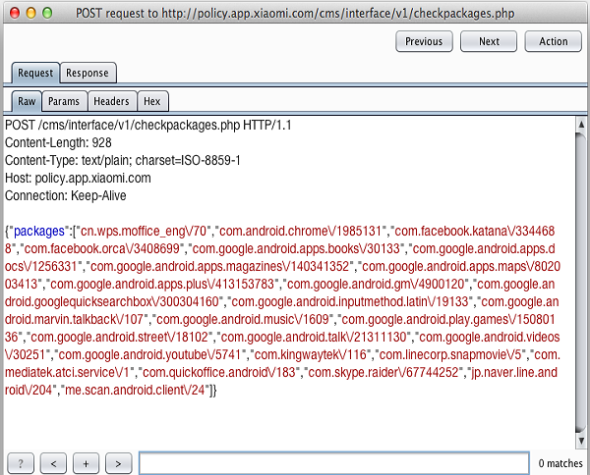Screen dimensions: 590x475
Task: Focus the search text field
Action: click(x=334, y=463)
